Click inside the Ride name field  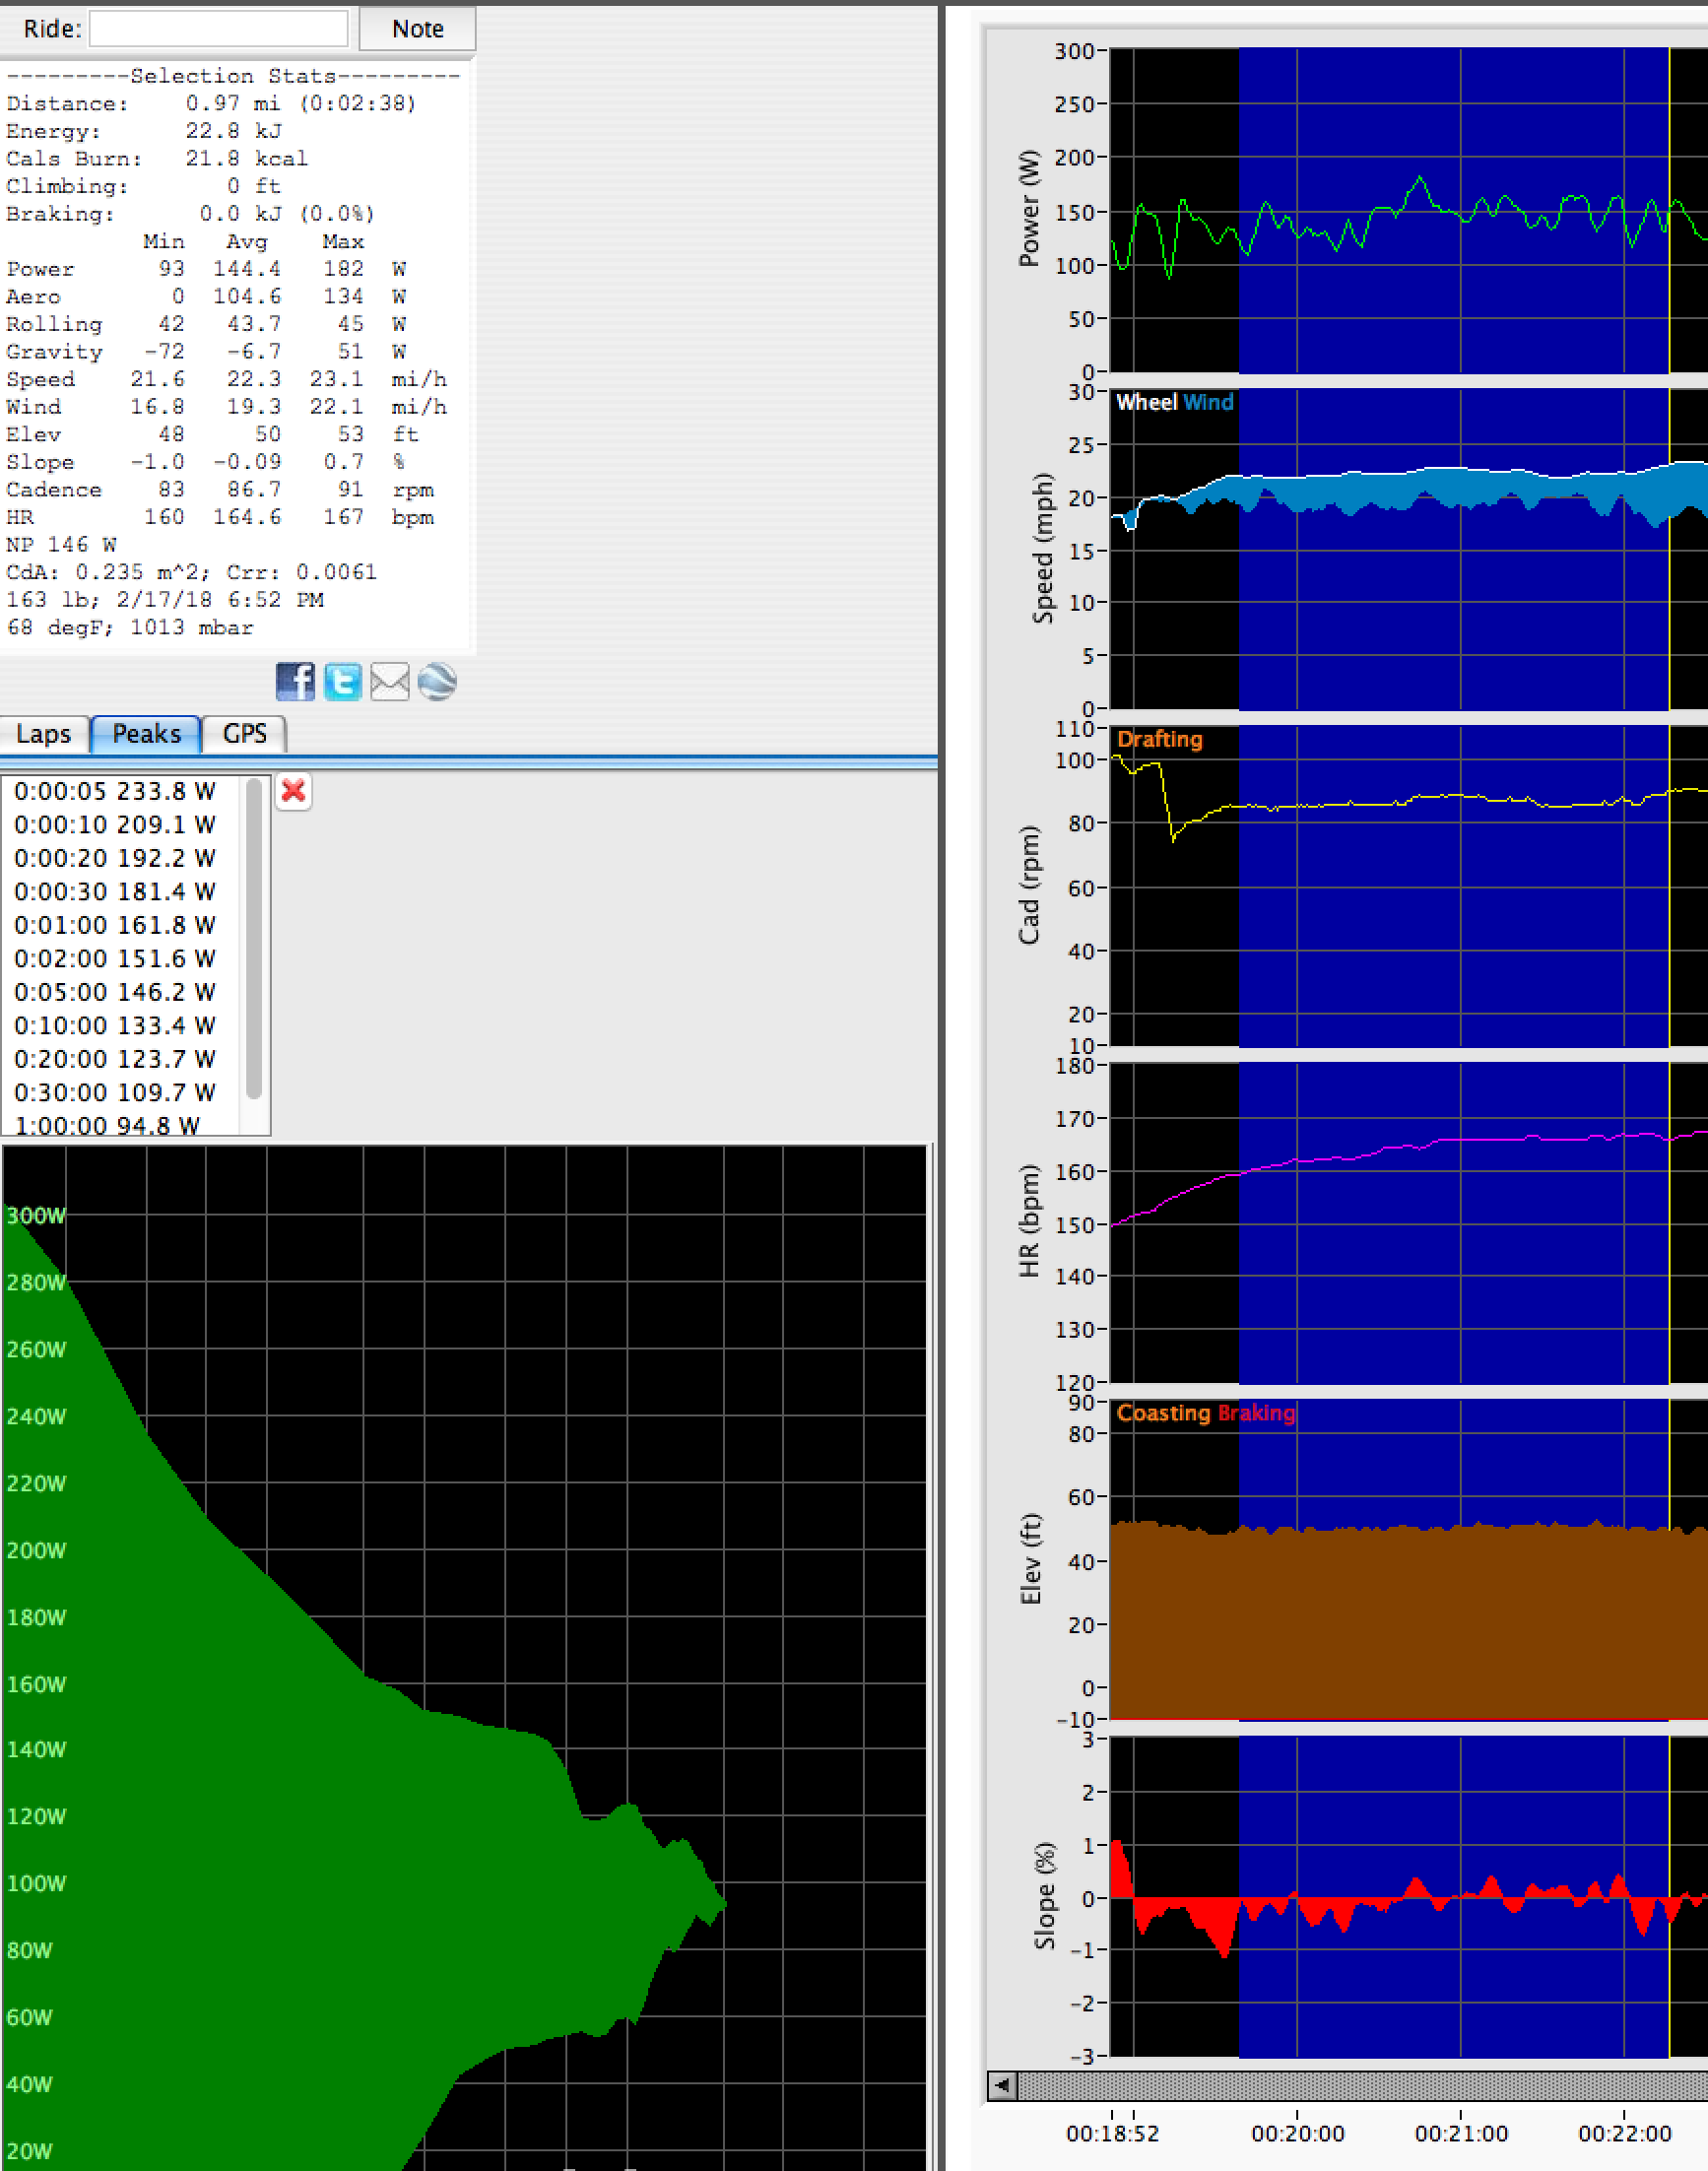click(x=218, y=28)
